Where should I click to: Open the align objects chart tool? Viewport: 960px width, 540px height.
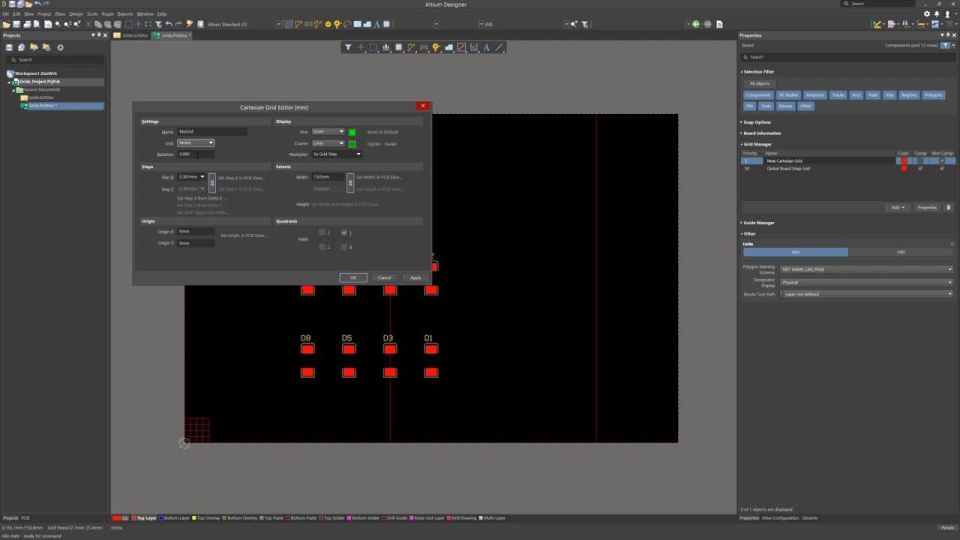pos(386,47)
